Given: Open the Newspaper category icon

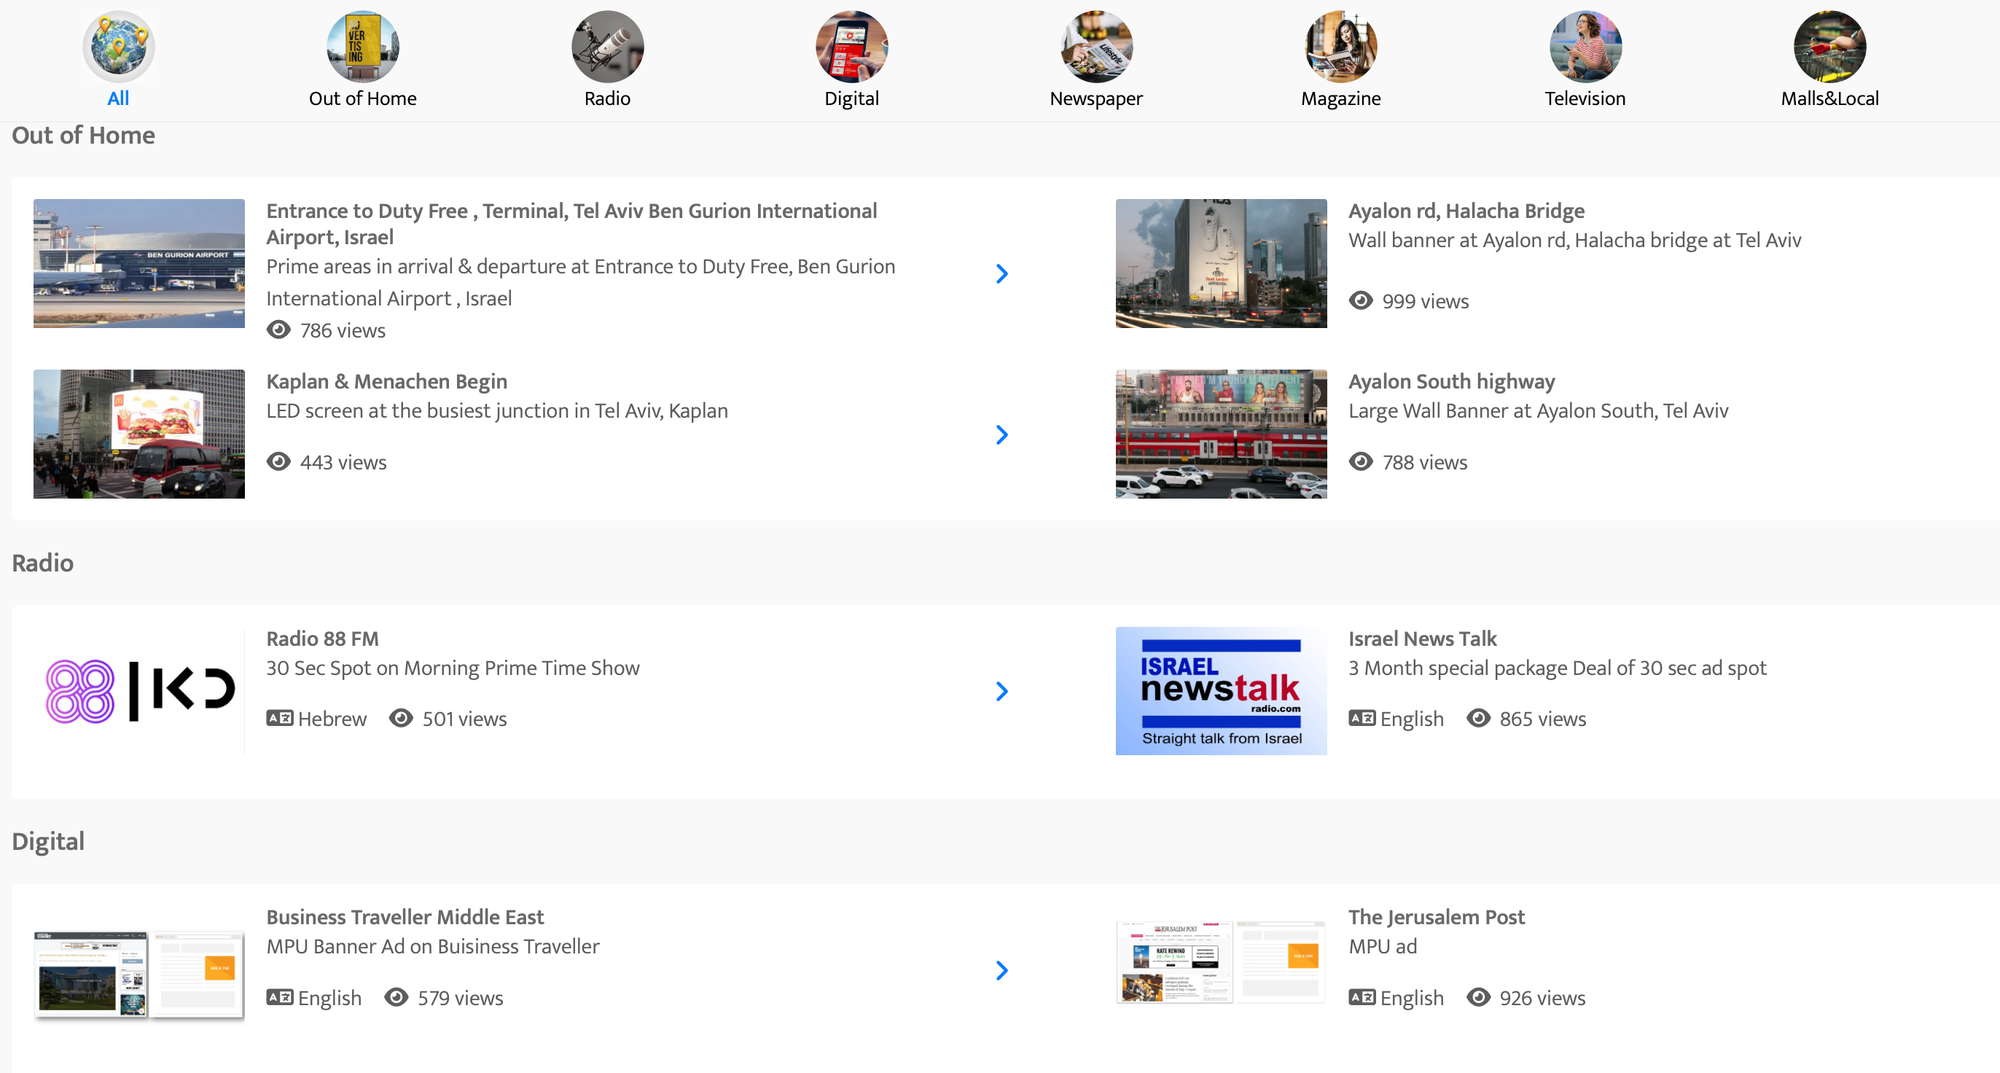Looking at the screenshot, I should coord(1097,47).
